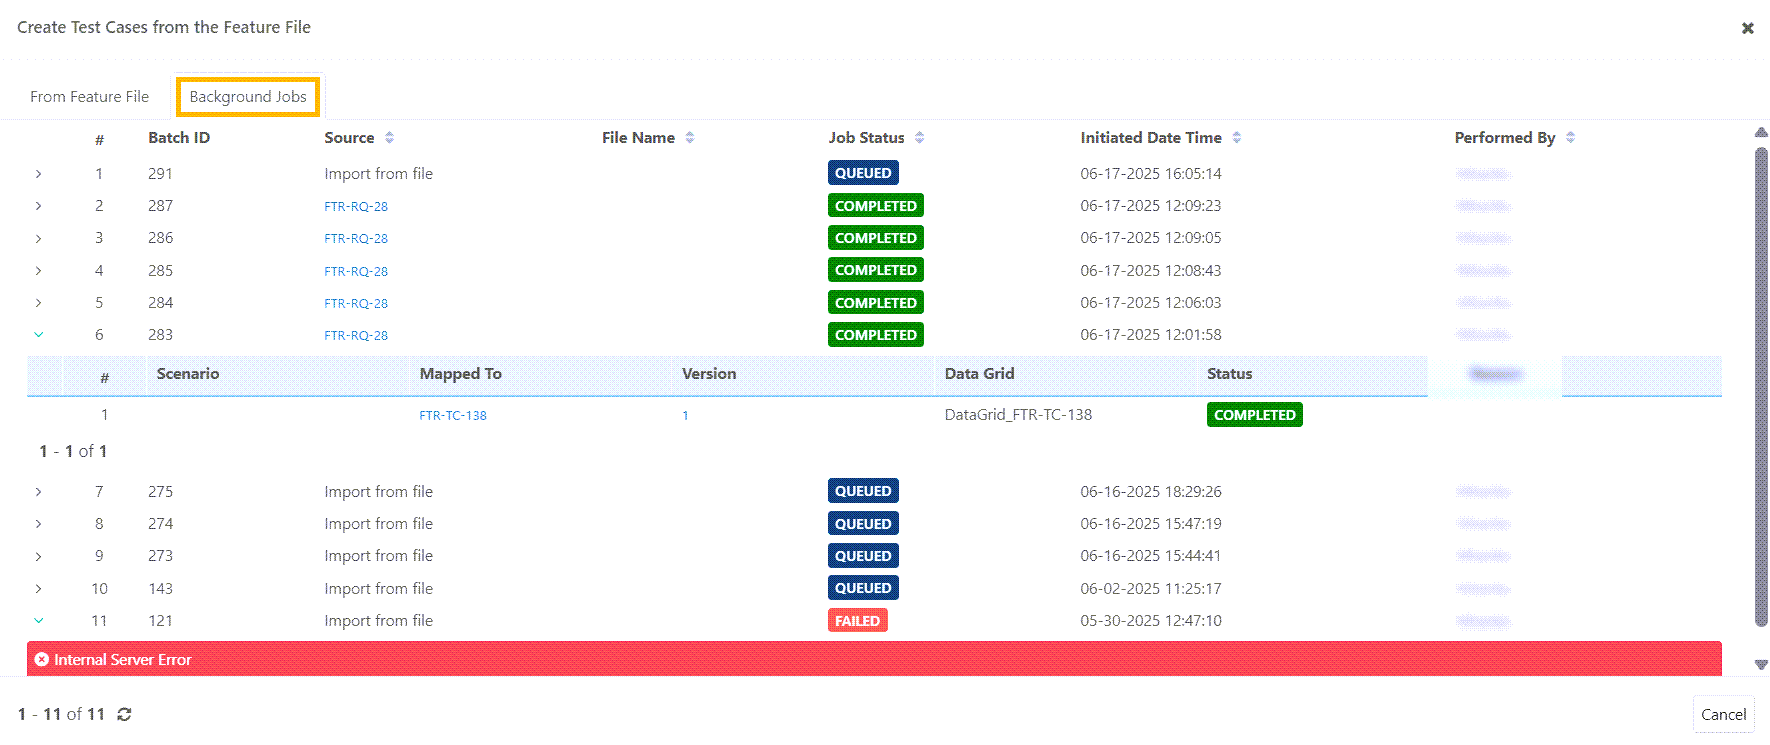Image resolution: width=1770 pixels, height=745 pixels.
Task: Expand row for batch 287
Action: [38, 206]
